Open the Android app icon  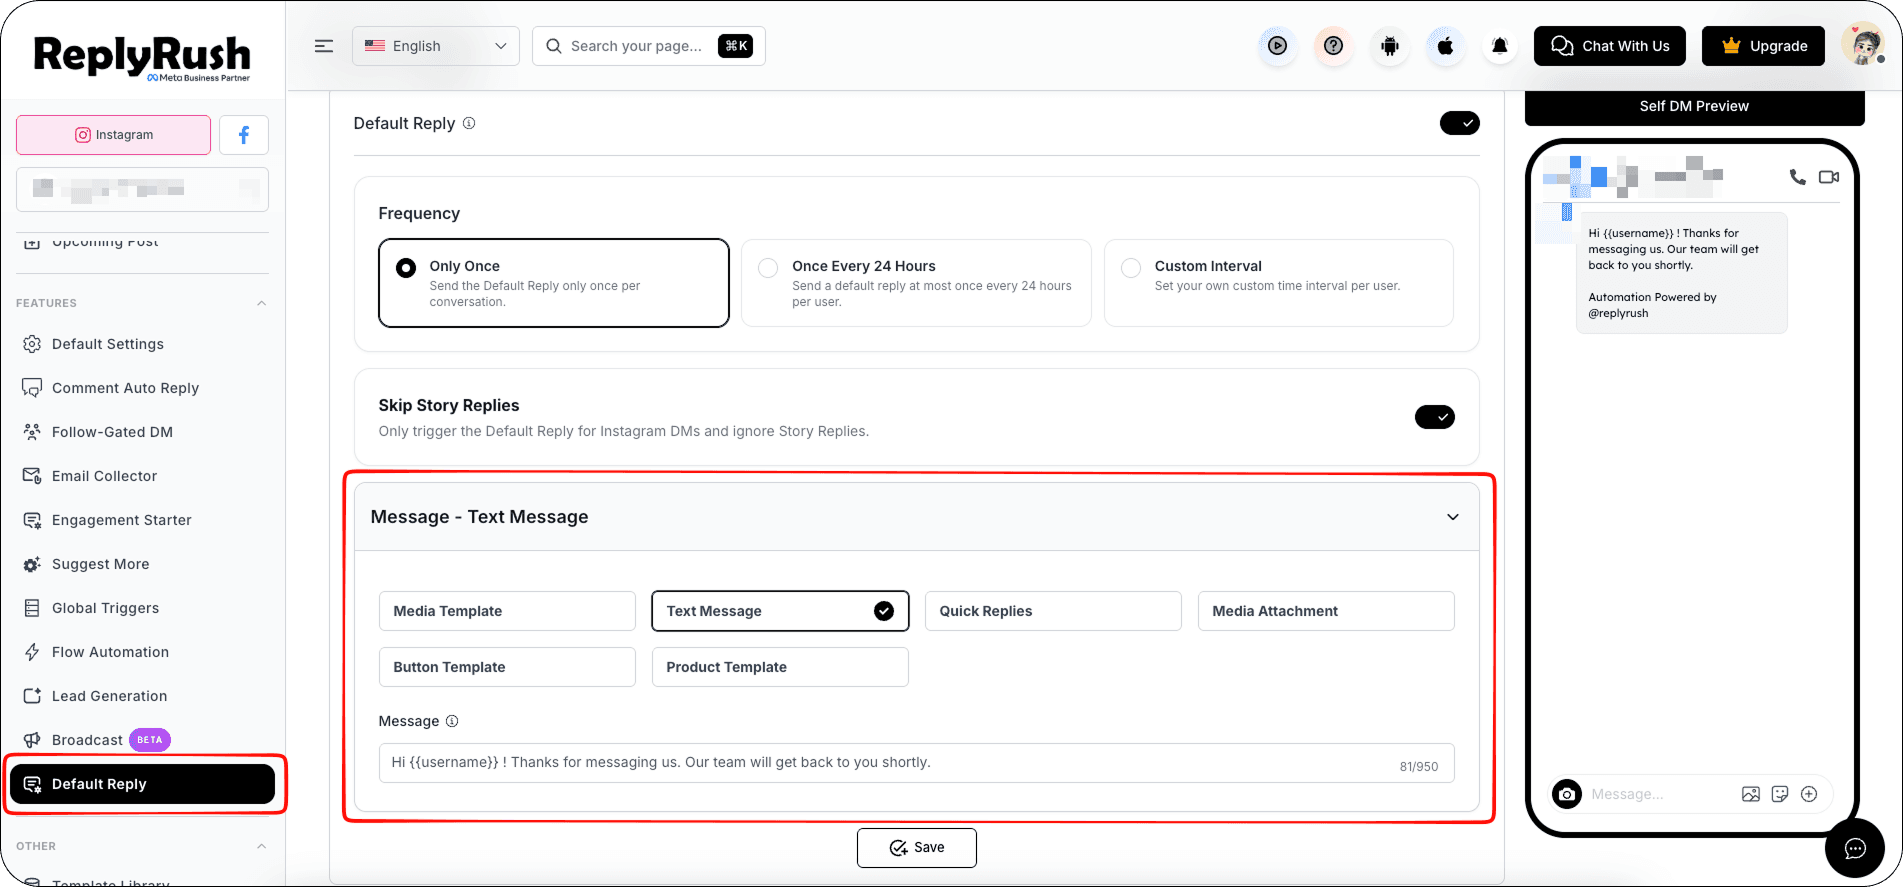click(x=1390, y=46)
